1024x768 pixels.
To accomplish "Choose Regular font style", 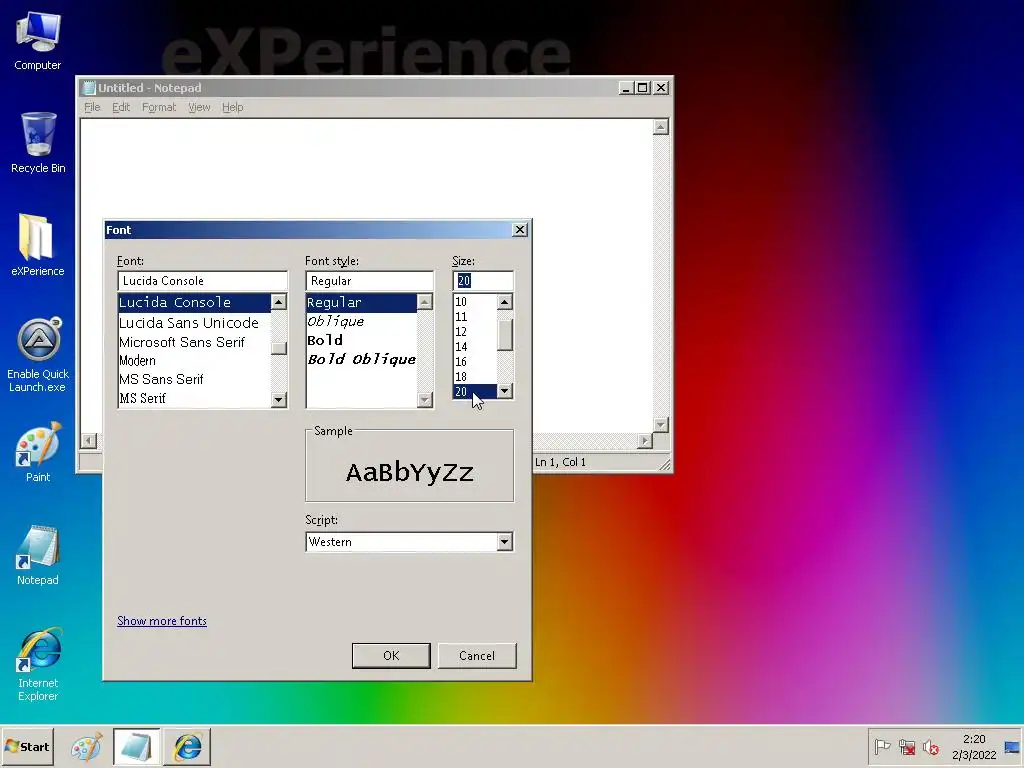I will (x=361, y=302).
